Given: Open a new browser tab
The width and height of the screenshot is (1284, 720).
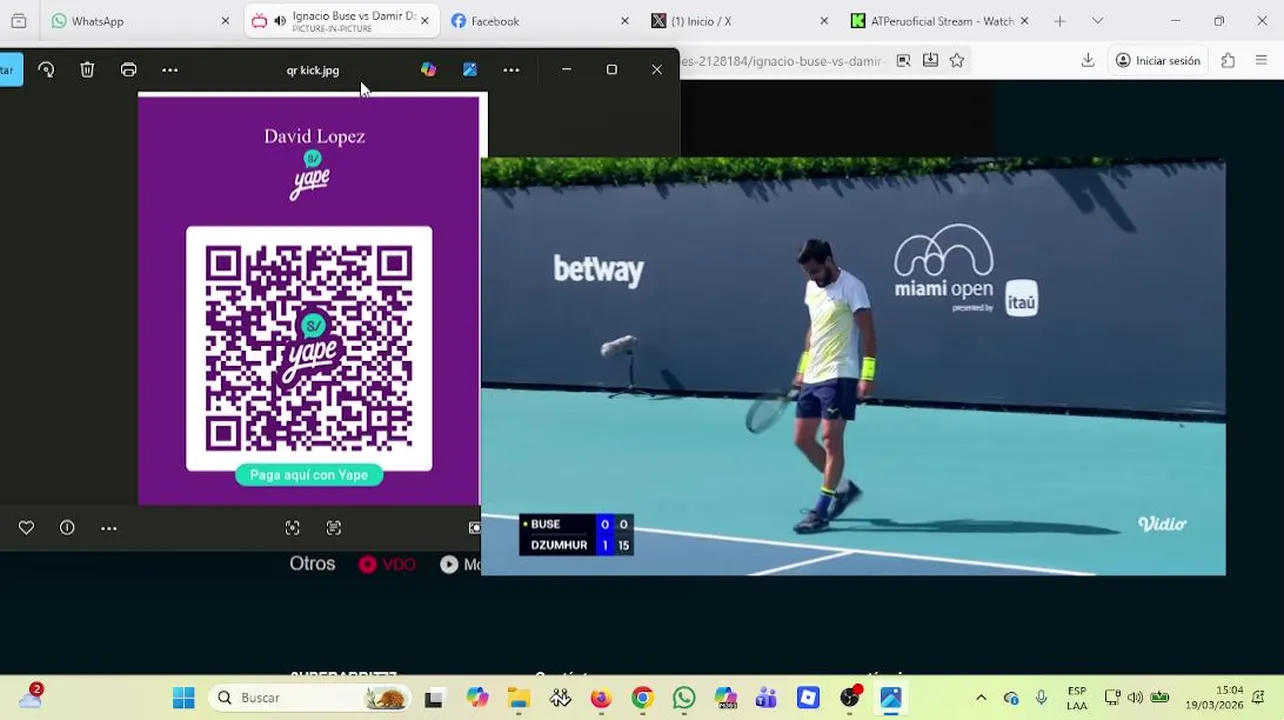Looking at the screenshot, I should pyautogui.click(x=1060, y=21).
